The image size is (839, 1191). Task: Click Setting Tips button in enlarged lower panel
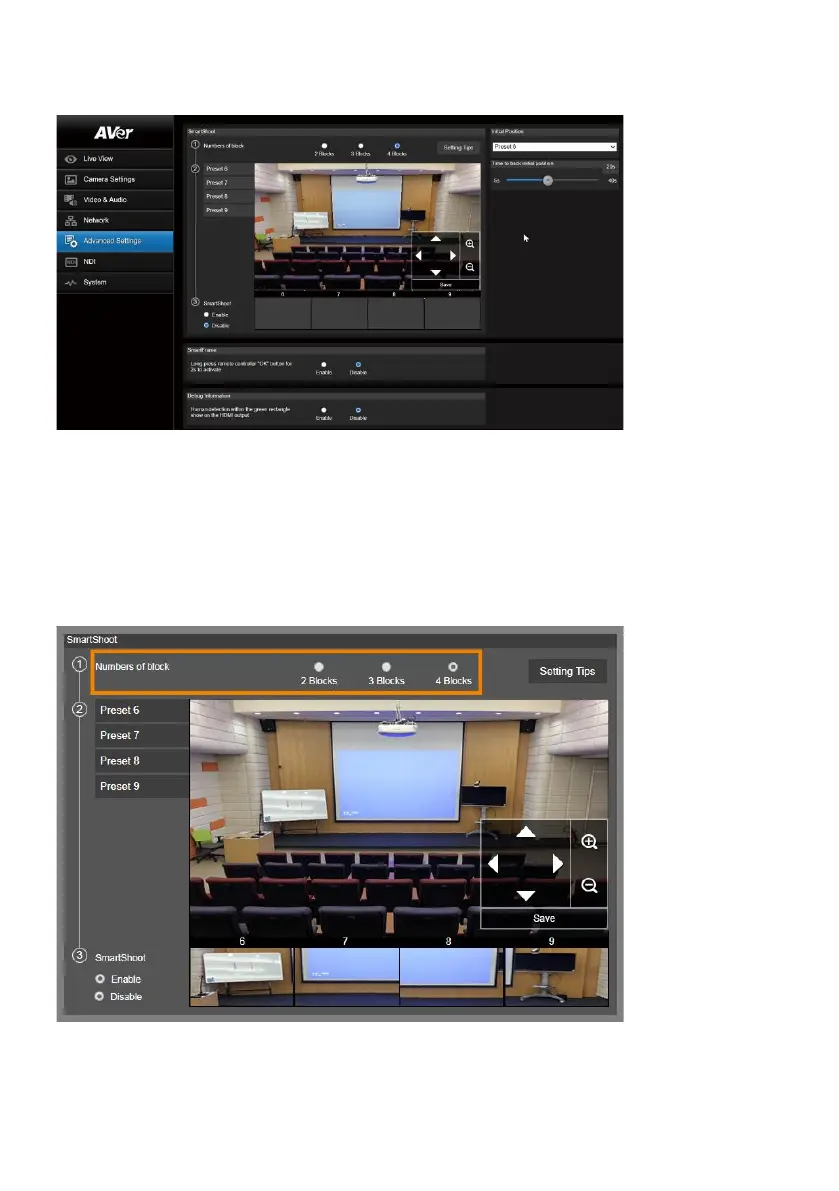point(567,671)
